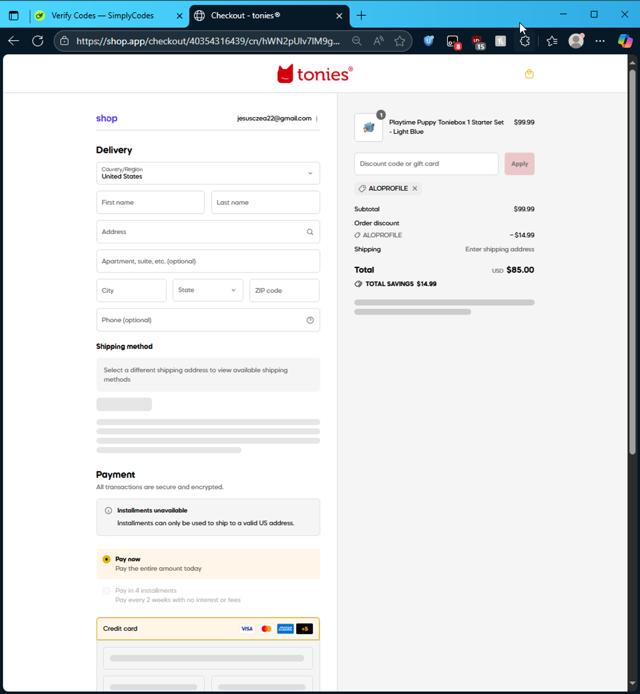The image size is (640, 694).
Task: Open extension with red badge 8
Action: (453, 42)
